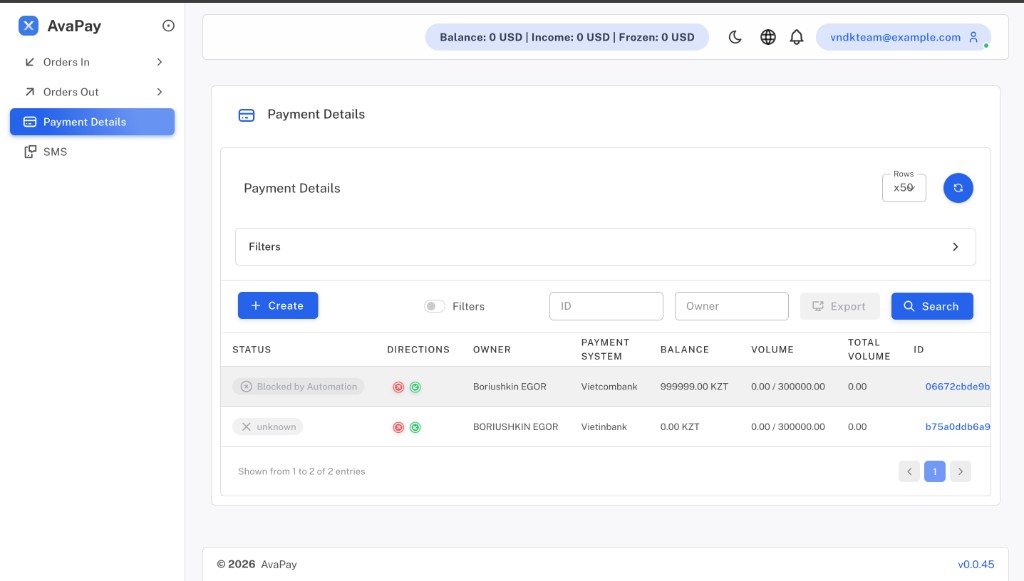Toggle the Filters switch
Image resolution: width=1024 pixels, height=581 pixels.
(x=434, y=306)
